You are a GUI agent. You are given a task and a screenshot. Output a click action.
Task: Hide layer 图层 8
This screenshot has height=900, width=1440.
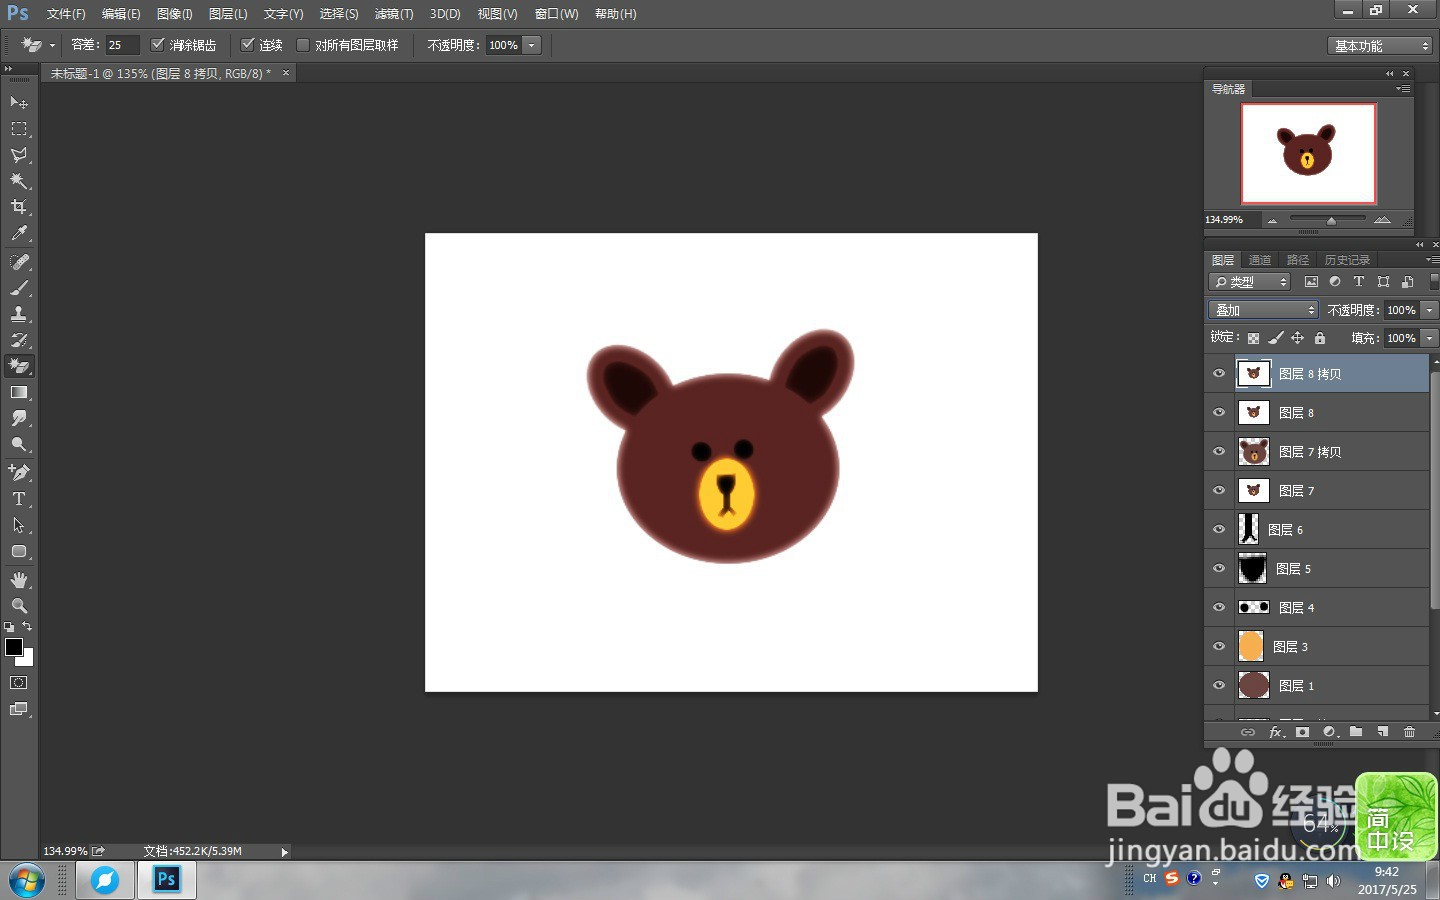[1219, 412]
